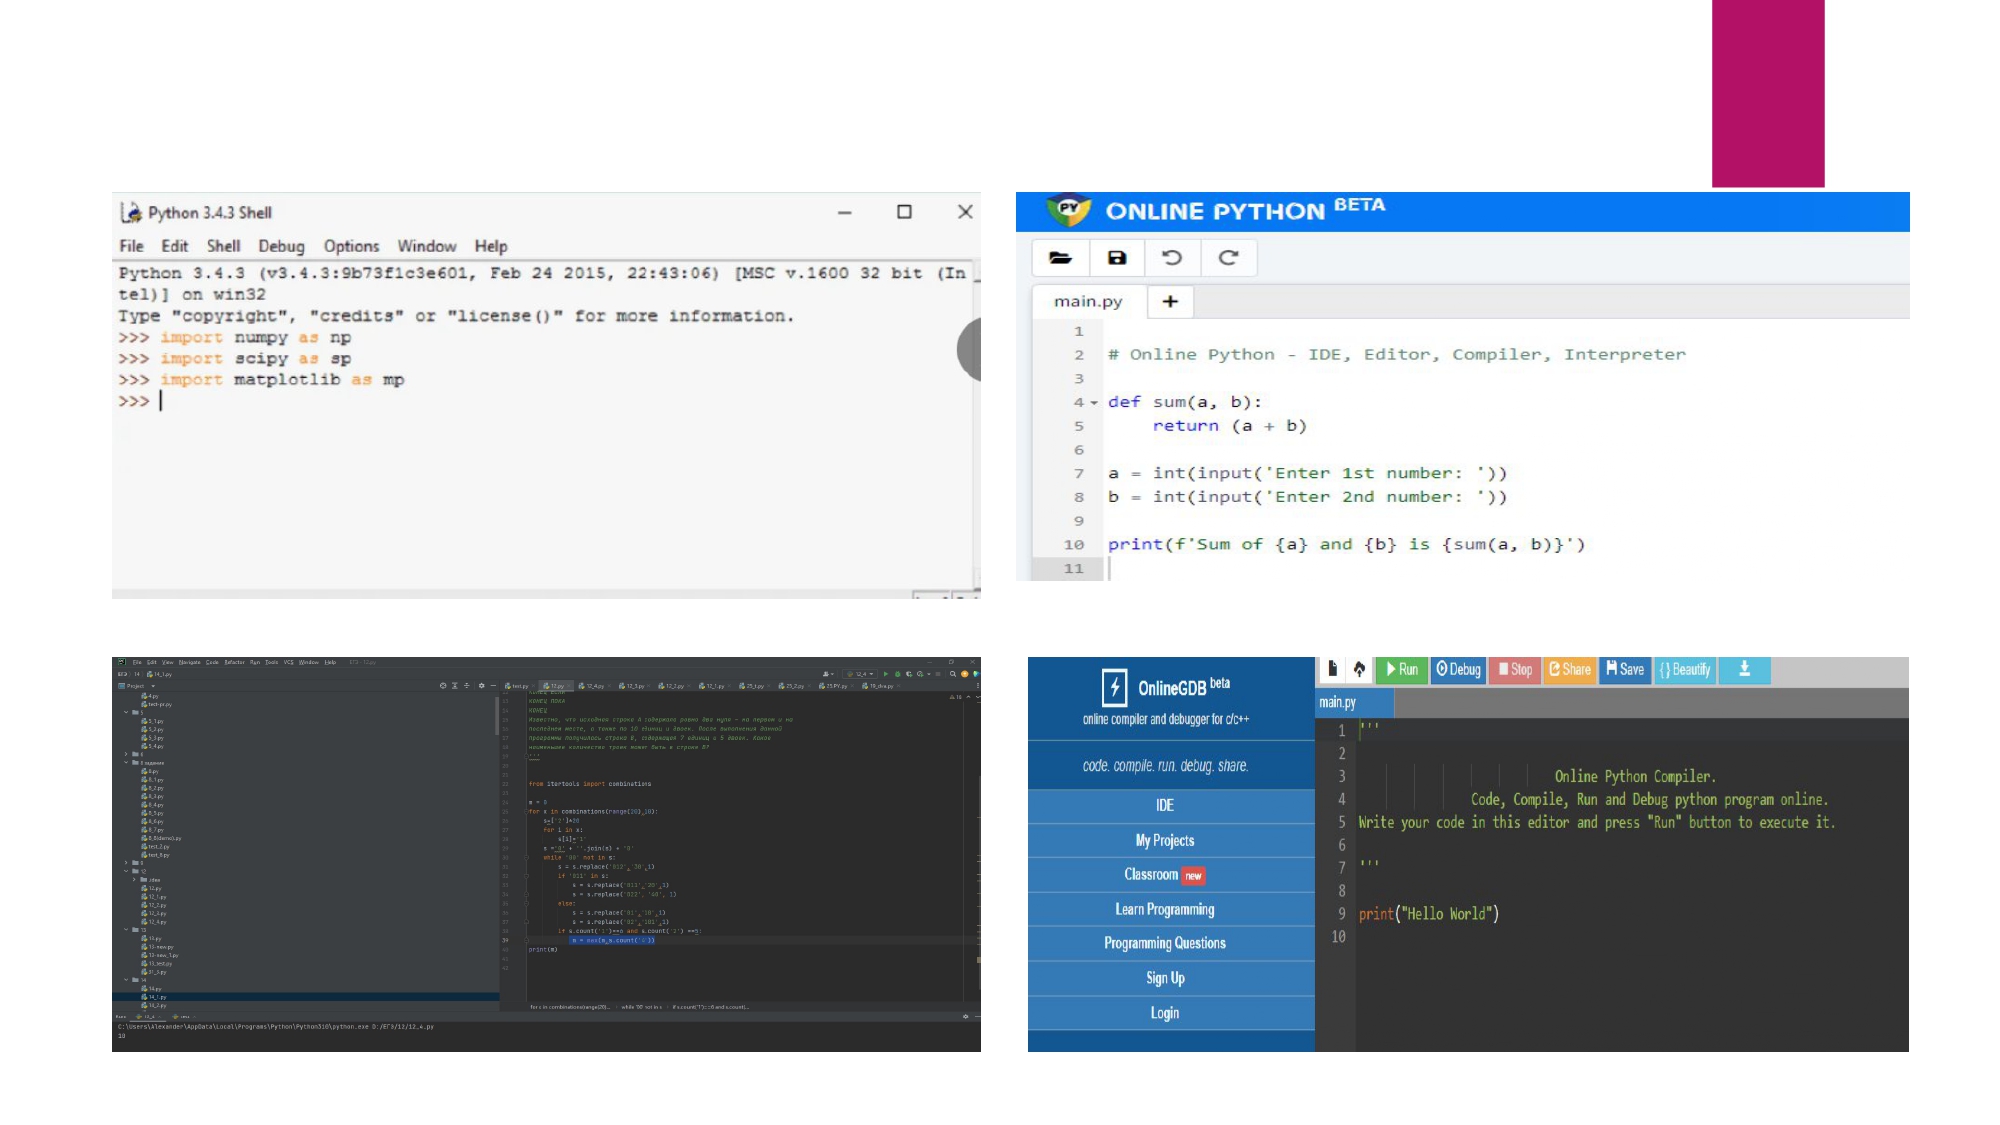
Task: Expand folder 6 in PyCharm project tree
Action: 126,754
